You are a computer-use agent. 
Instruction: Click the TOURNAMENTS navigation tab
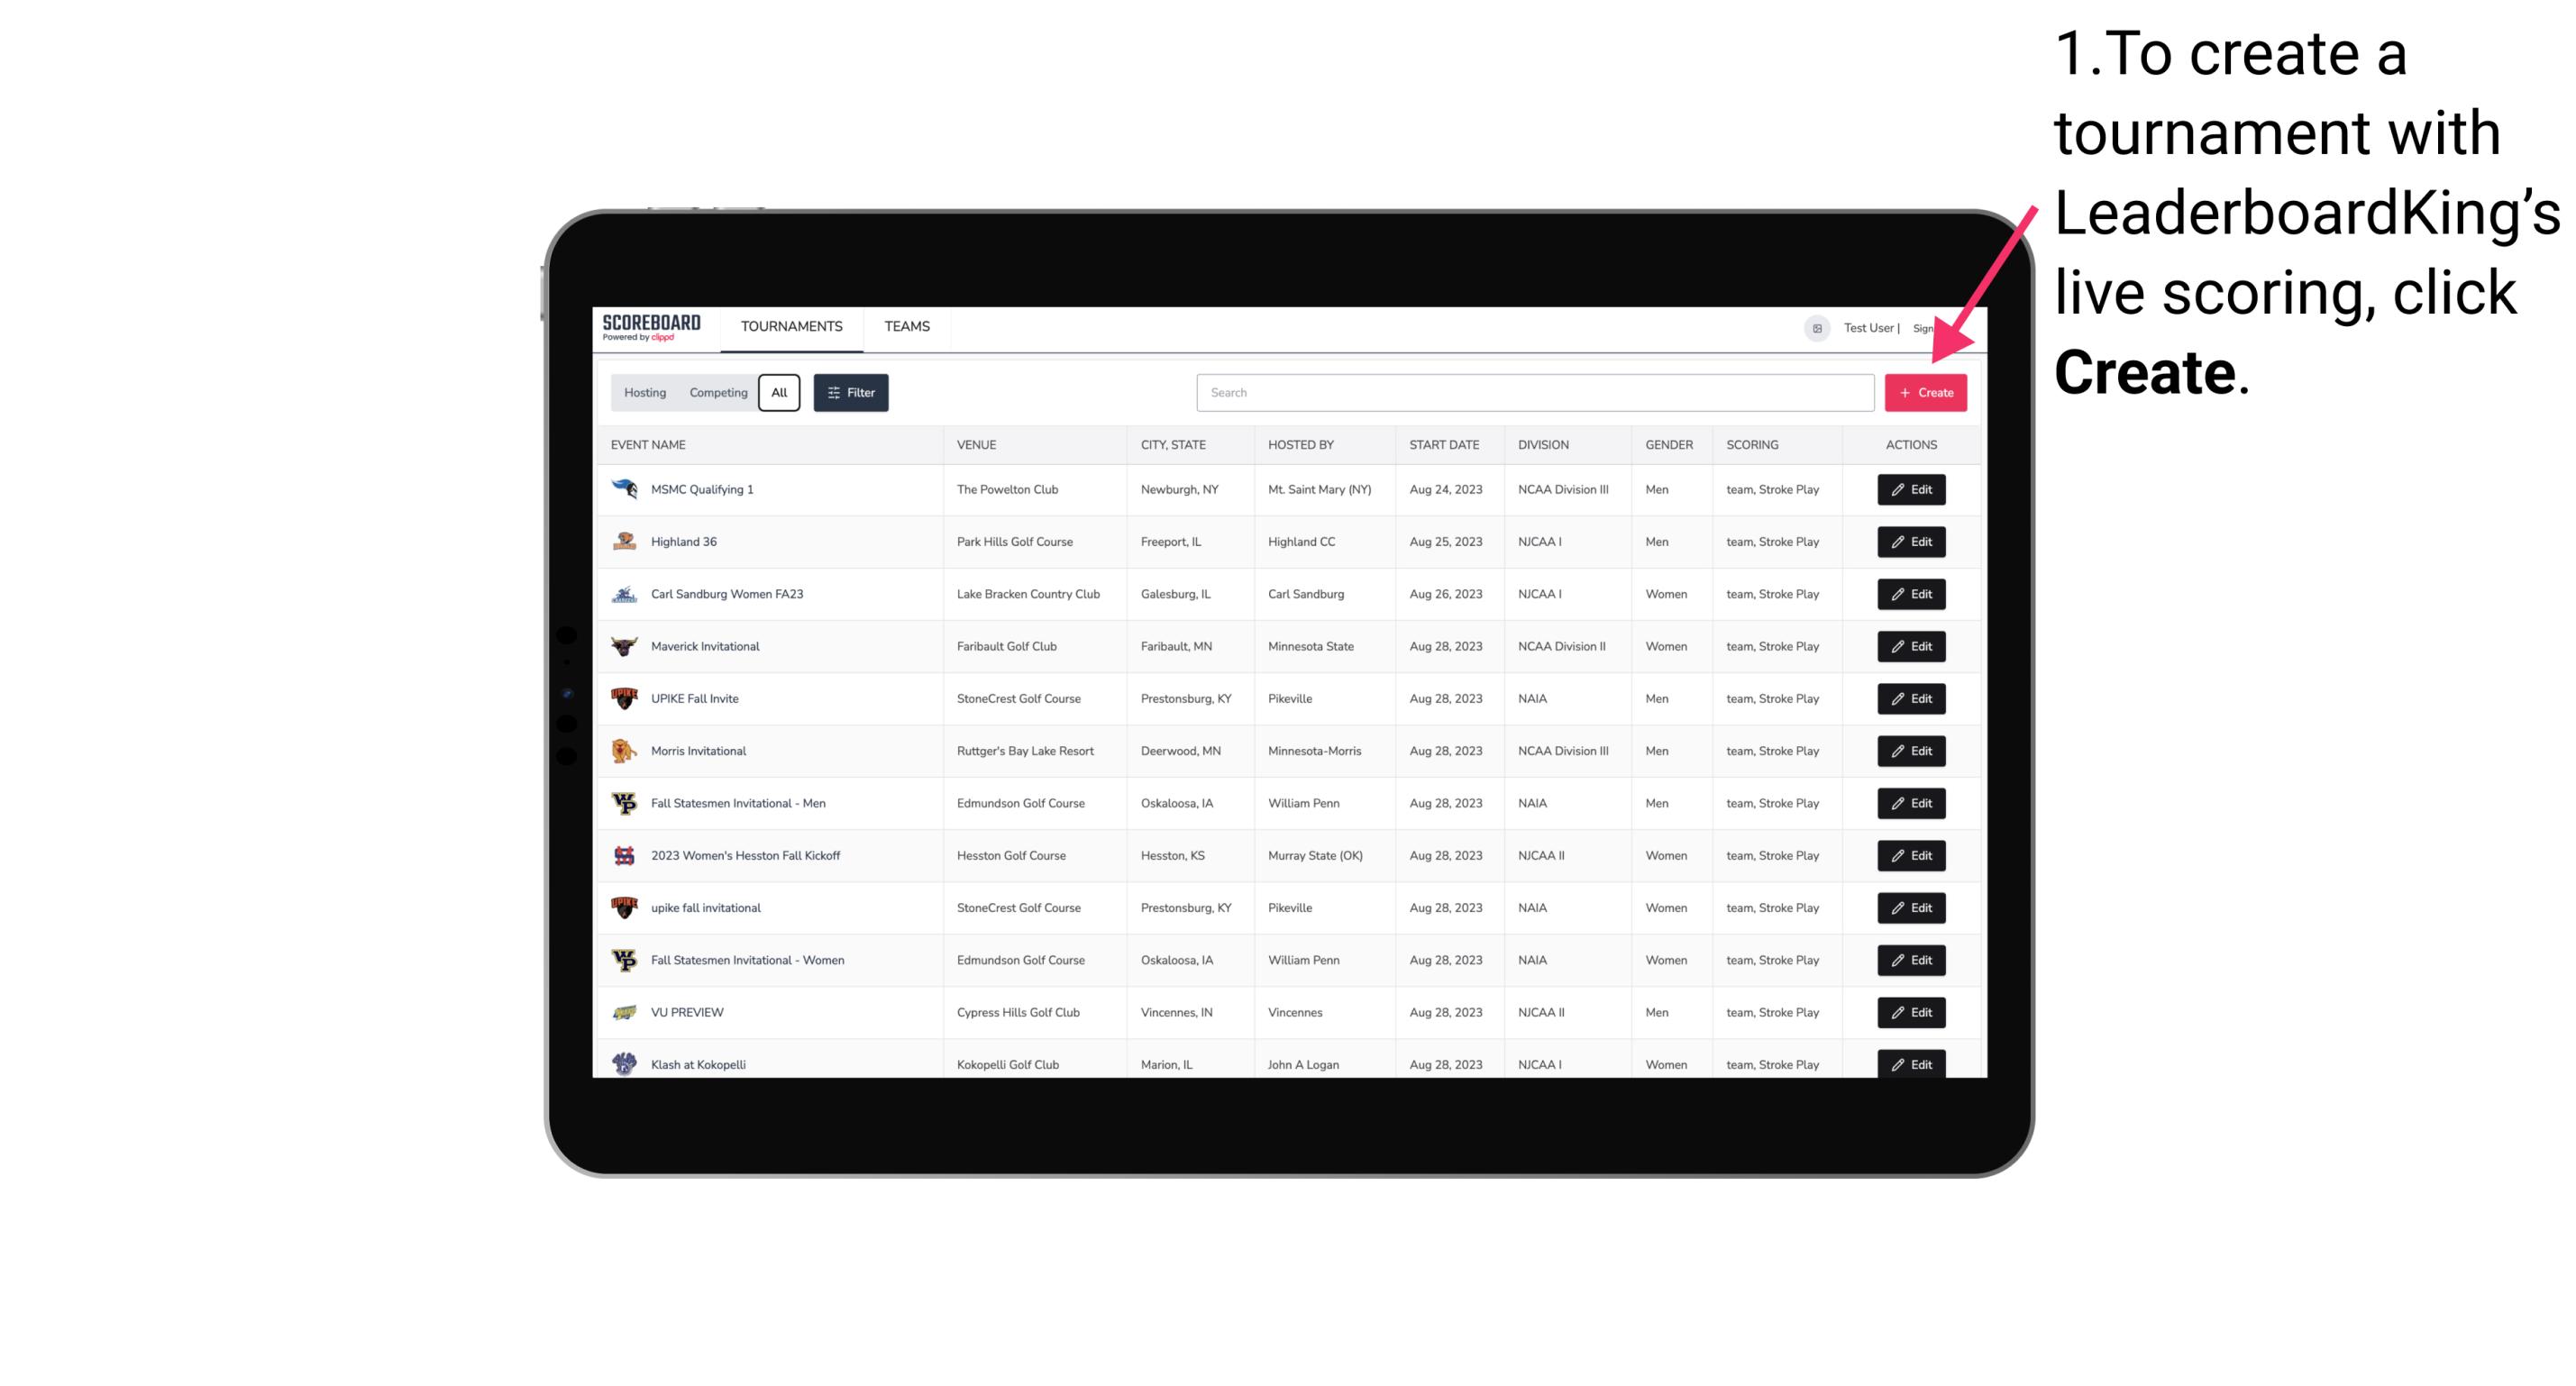point(792,326)
